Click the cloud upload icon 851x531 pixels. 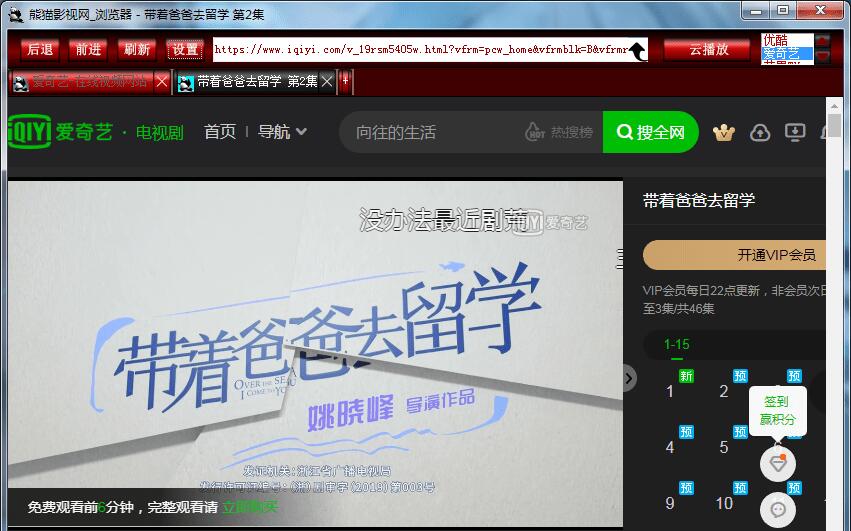pyautogui.click(x=759, y=132)
